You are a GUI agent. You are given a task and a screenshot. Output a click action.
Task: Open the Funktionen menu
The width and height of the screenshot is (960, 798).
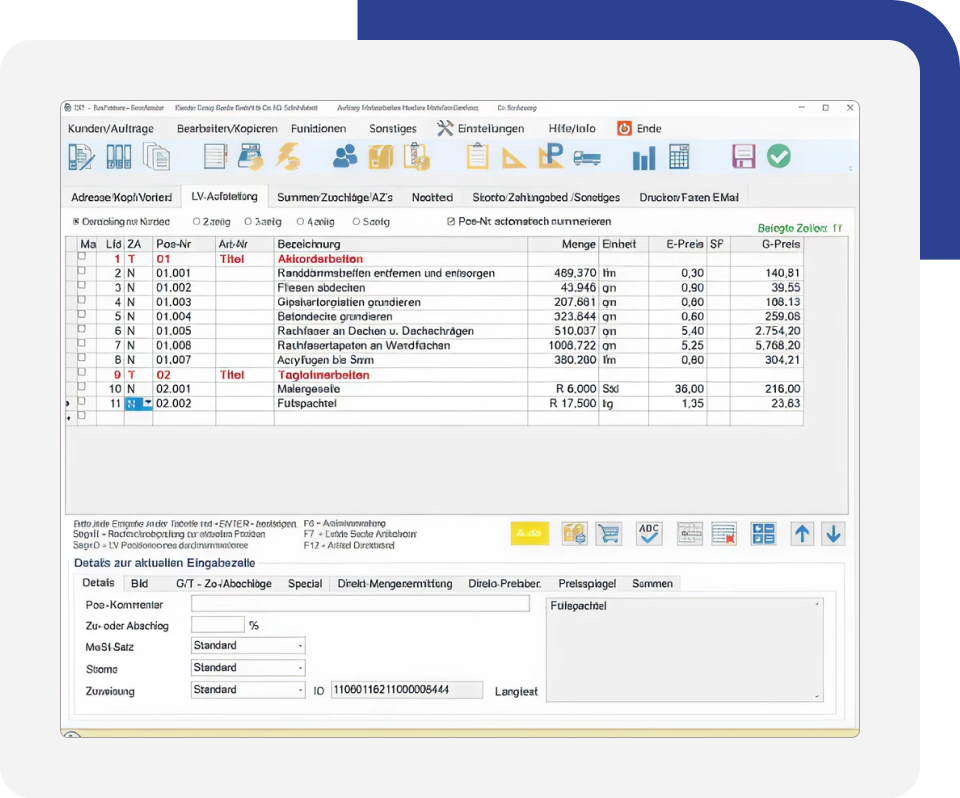pyautogui.click(x=318, y=128)
